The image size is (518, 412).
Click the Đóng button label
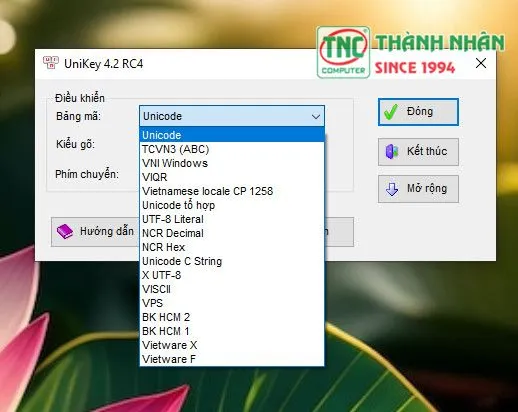420,111
